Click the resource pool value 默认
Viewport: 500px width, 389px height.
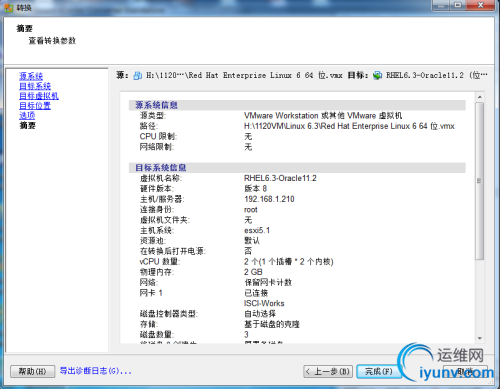252,241
